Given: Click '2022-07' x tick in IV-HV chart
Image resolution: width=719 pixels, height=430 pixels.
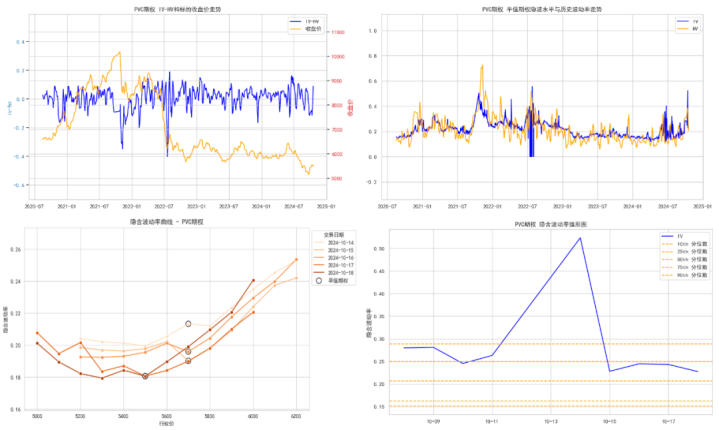Looking at the screenshot, I should click(x=164, y=207).
